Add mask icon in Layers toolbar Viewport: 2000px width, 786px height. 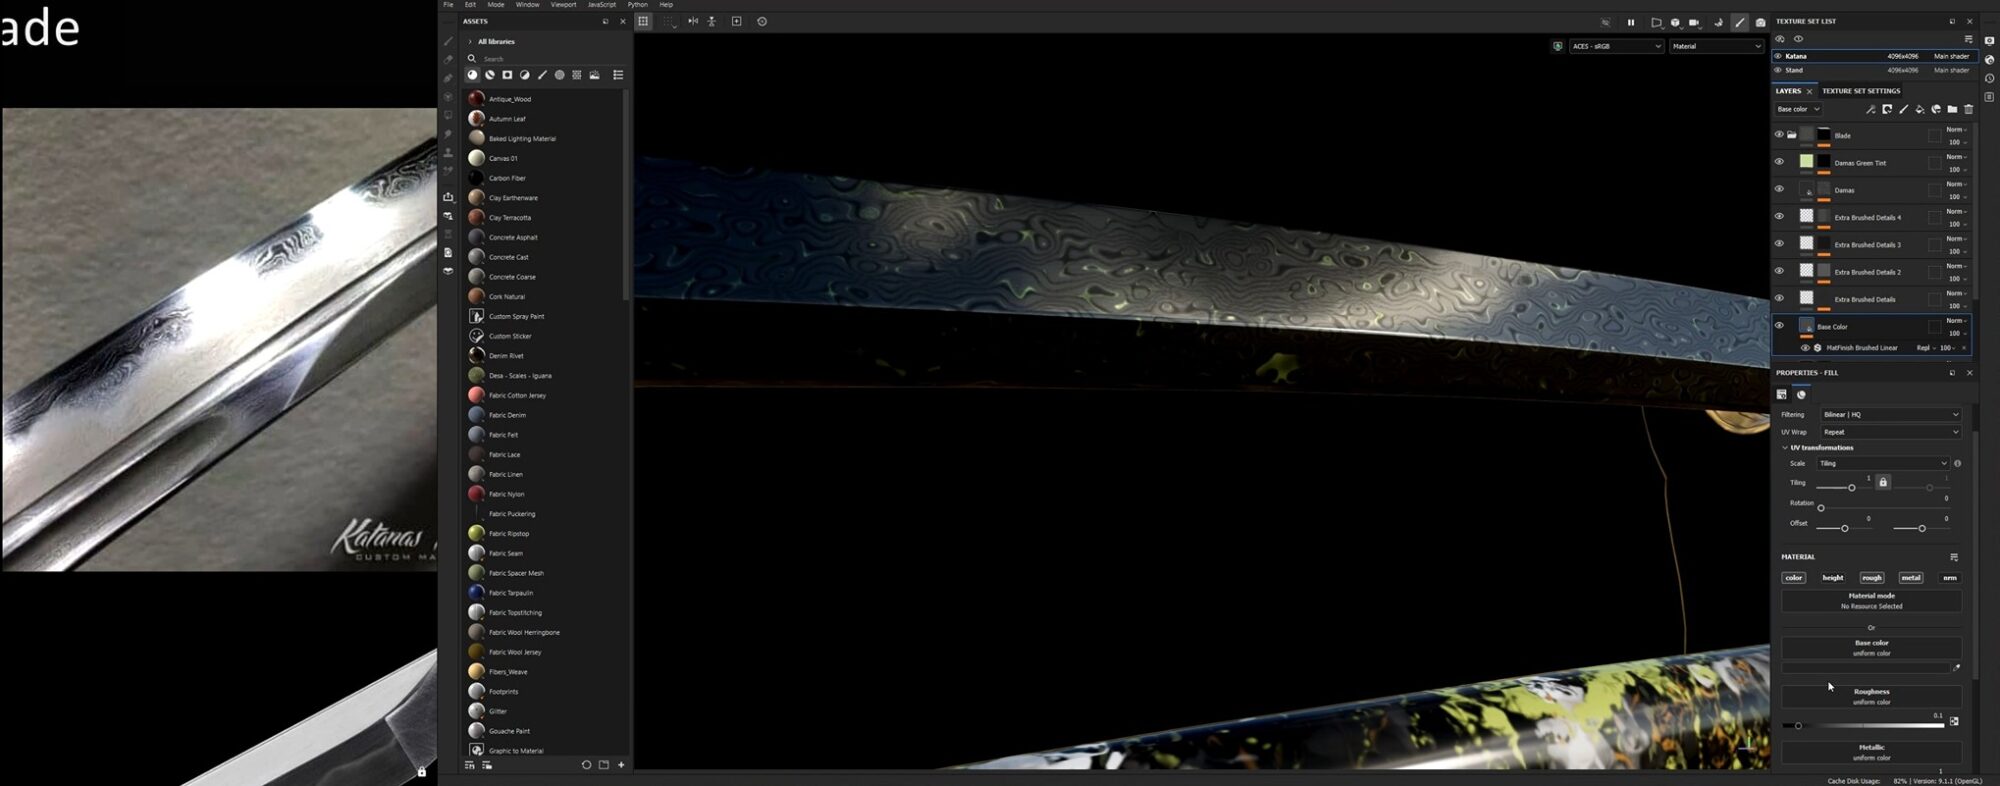click(x=1887, y=109)
